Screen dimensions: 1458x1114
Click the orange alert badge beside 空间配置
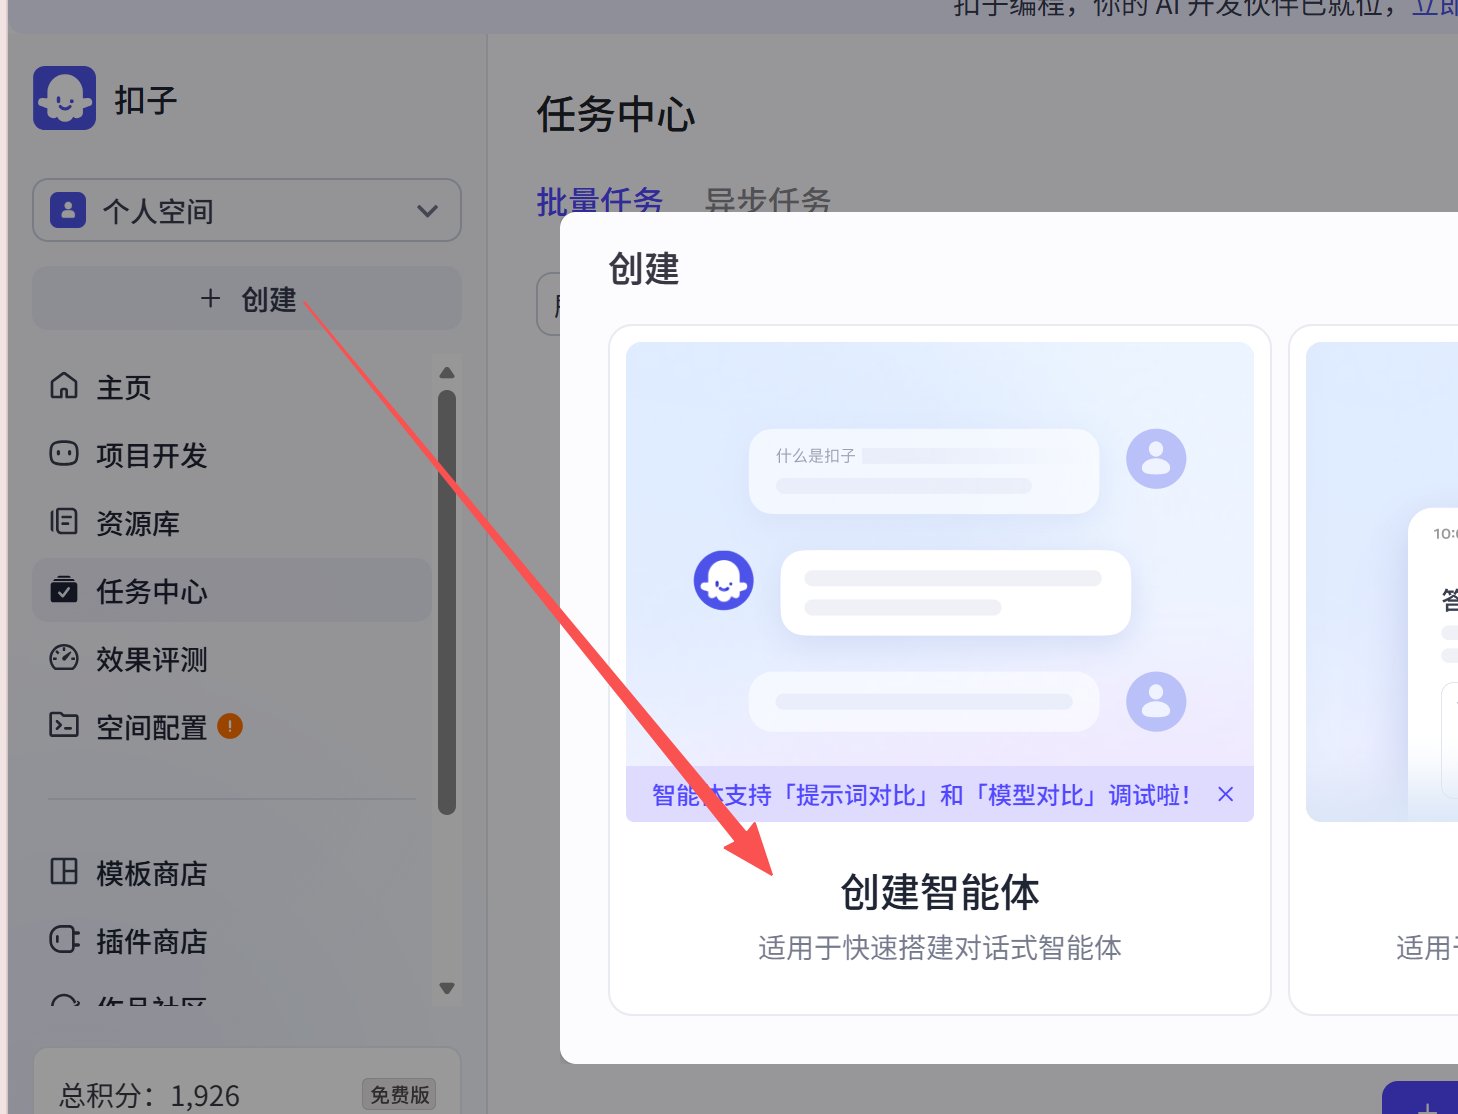coord(230,726)
